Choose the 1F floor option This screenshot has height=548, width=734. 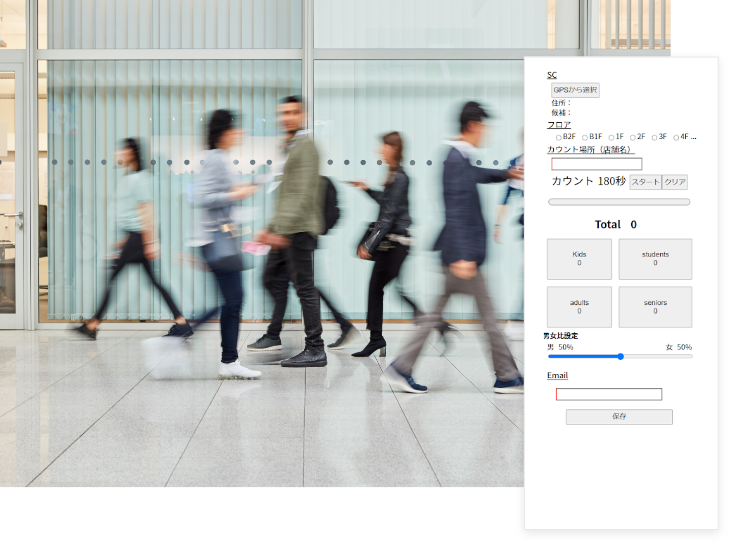pyautogui.click(x=611, y=138)
